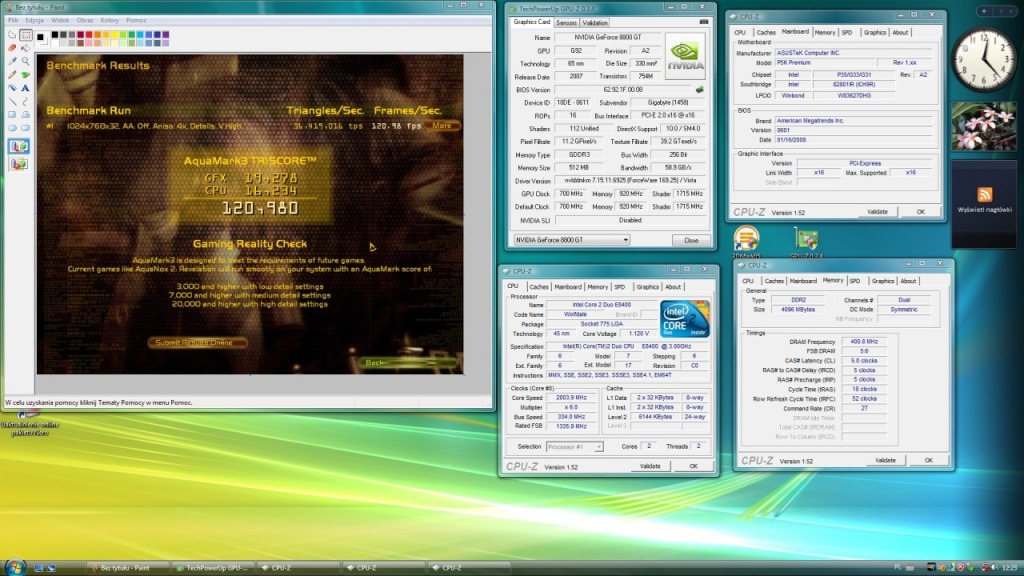Open the Caches tab in the Mainboard CPU-Z window
1024x576 pixels.
coord(765,32)
